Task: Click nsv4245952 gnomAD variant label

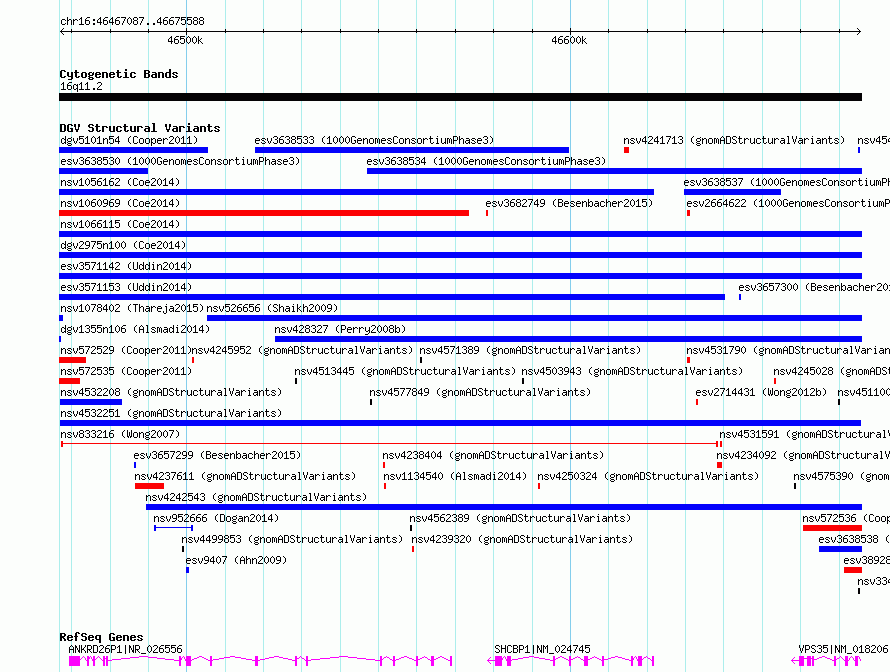Action: [303, 350]
